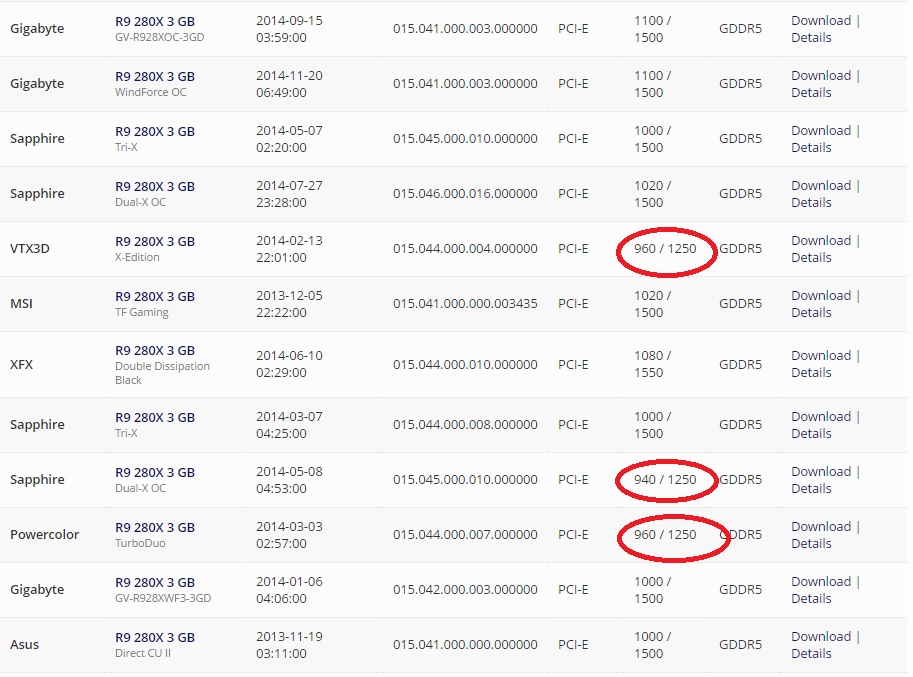Image resolution: width=913 pixels, height=677 pixels.
Task: Download Sapphire Dual-X OC BIOS dated 2014-05-08
Action: [820, 472]
